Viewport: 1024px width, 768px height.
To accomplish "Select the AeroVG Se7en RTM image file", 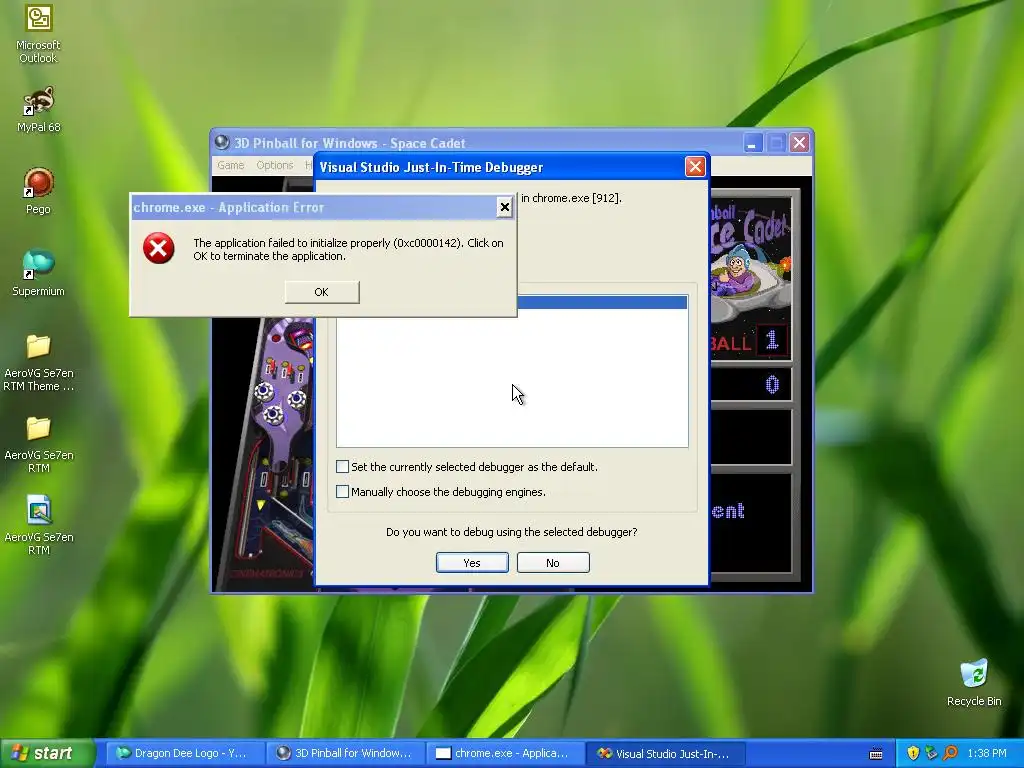I will click(x=39, y=526).
